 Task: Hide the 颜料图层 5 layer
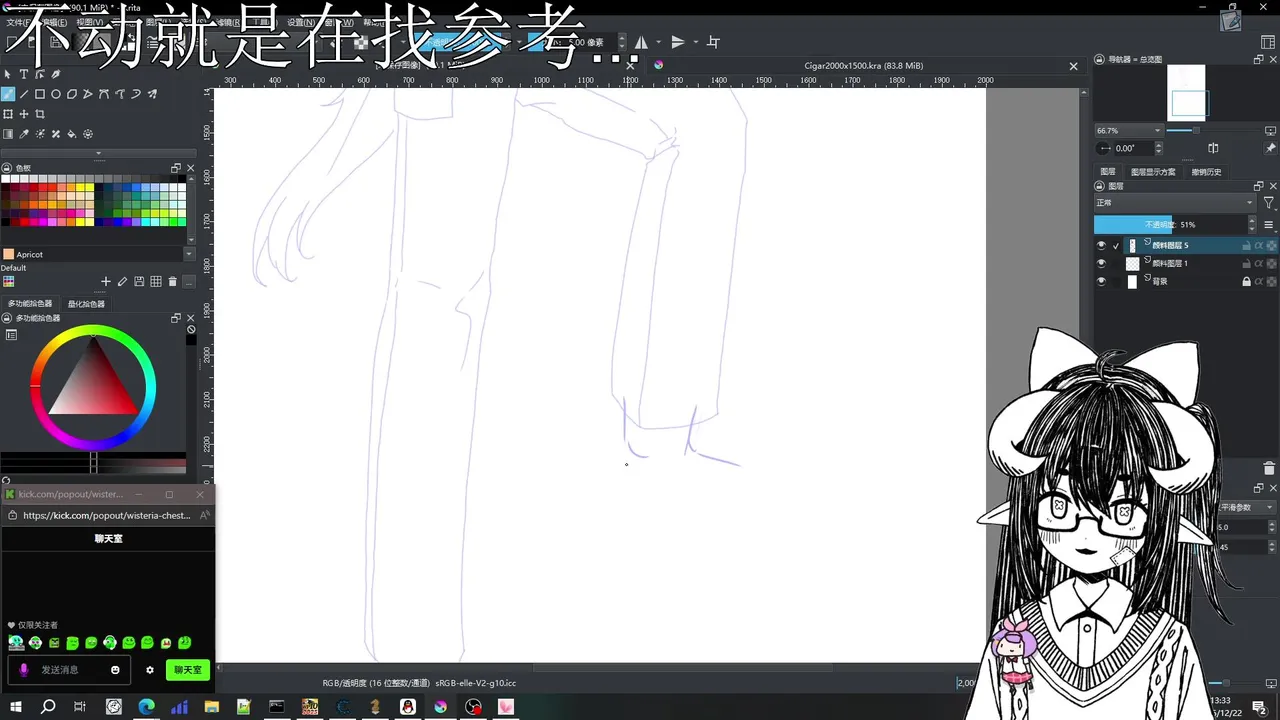click(x=1101, y=245)
